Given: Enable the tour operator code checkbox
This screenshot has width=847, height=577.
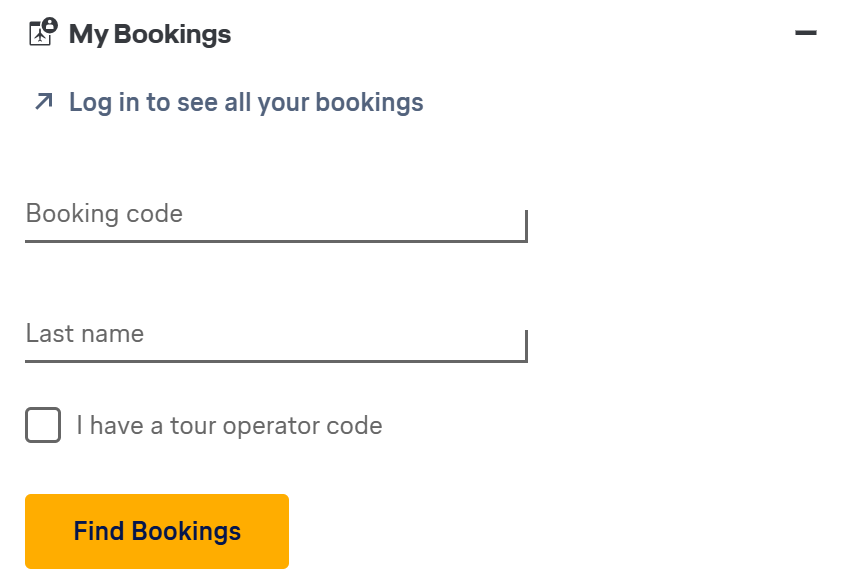Looking at the screenshot, I should (x=43, y=425).
